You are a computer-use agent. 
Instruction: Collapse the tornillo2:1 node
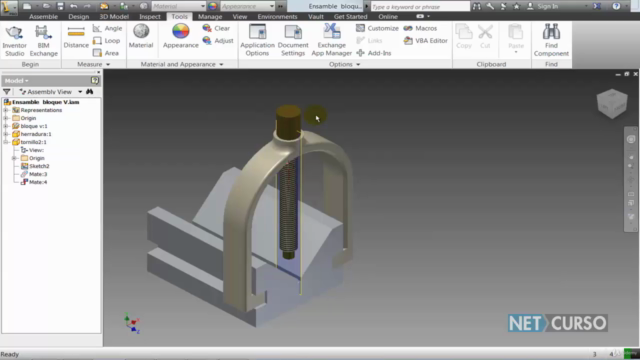pos(6,142)
